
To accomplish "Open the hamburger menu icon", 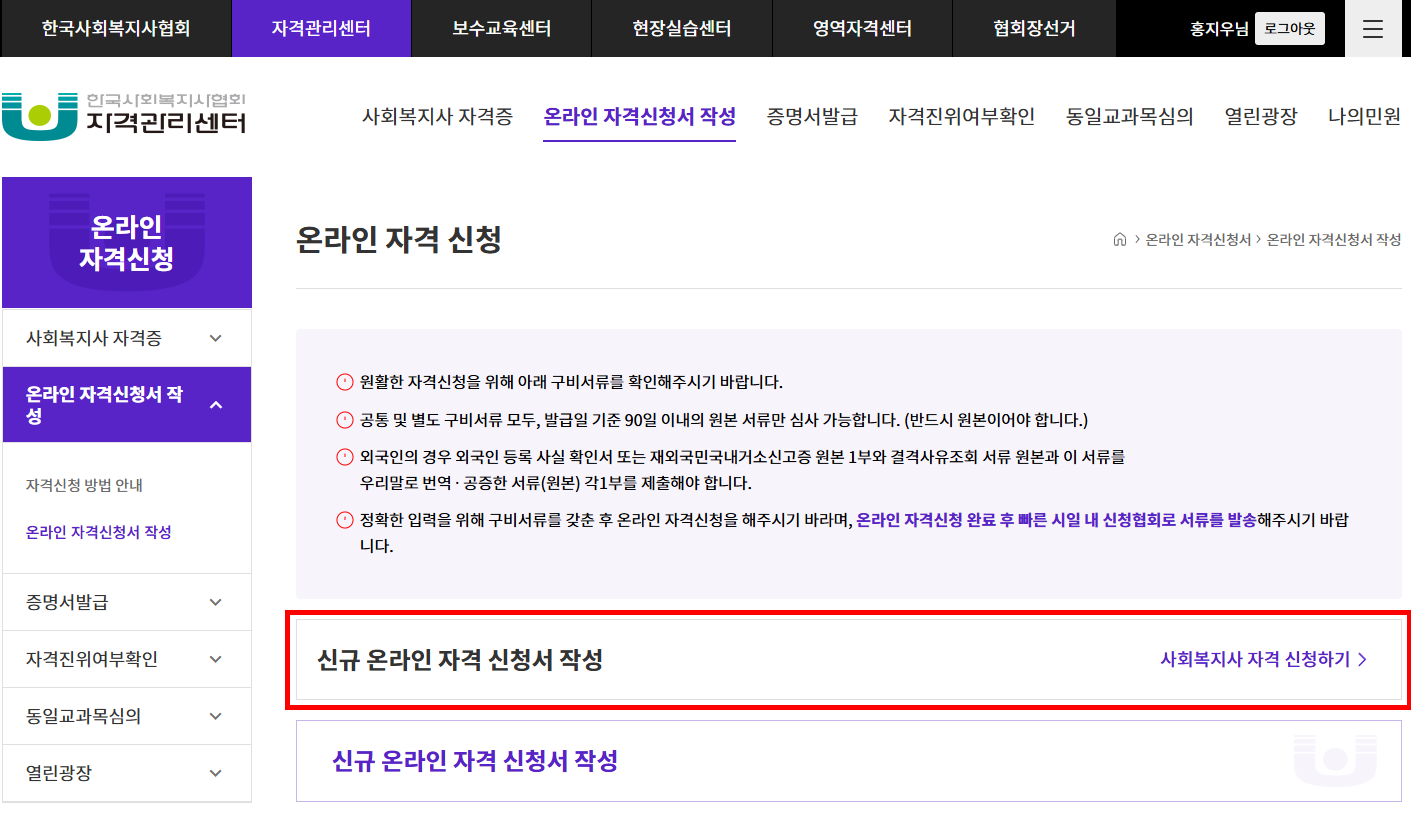I will [1373, 29].
